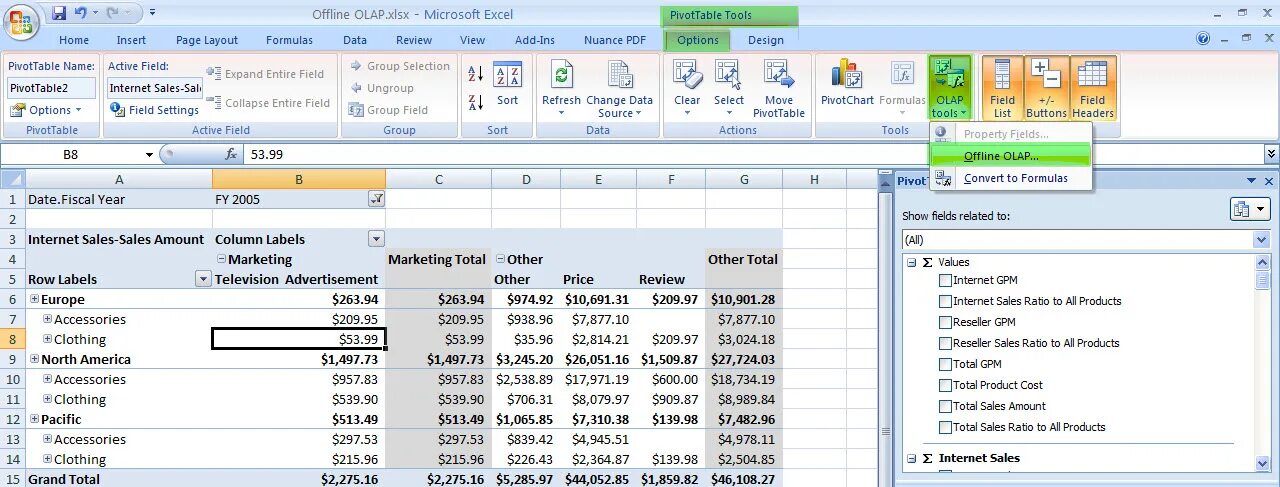
Task: Change Data Source for PivotTable
Action: [619, 88]
